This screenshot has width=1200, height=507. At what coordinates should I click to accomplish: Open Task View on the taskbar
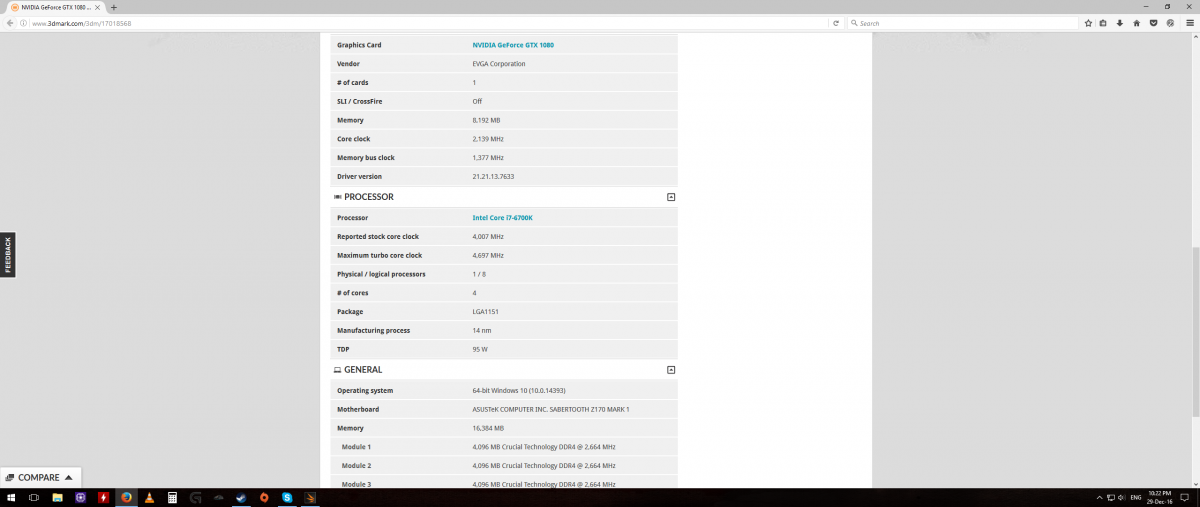coord(34,498)
